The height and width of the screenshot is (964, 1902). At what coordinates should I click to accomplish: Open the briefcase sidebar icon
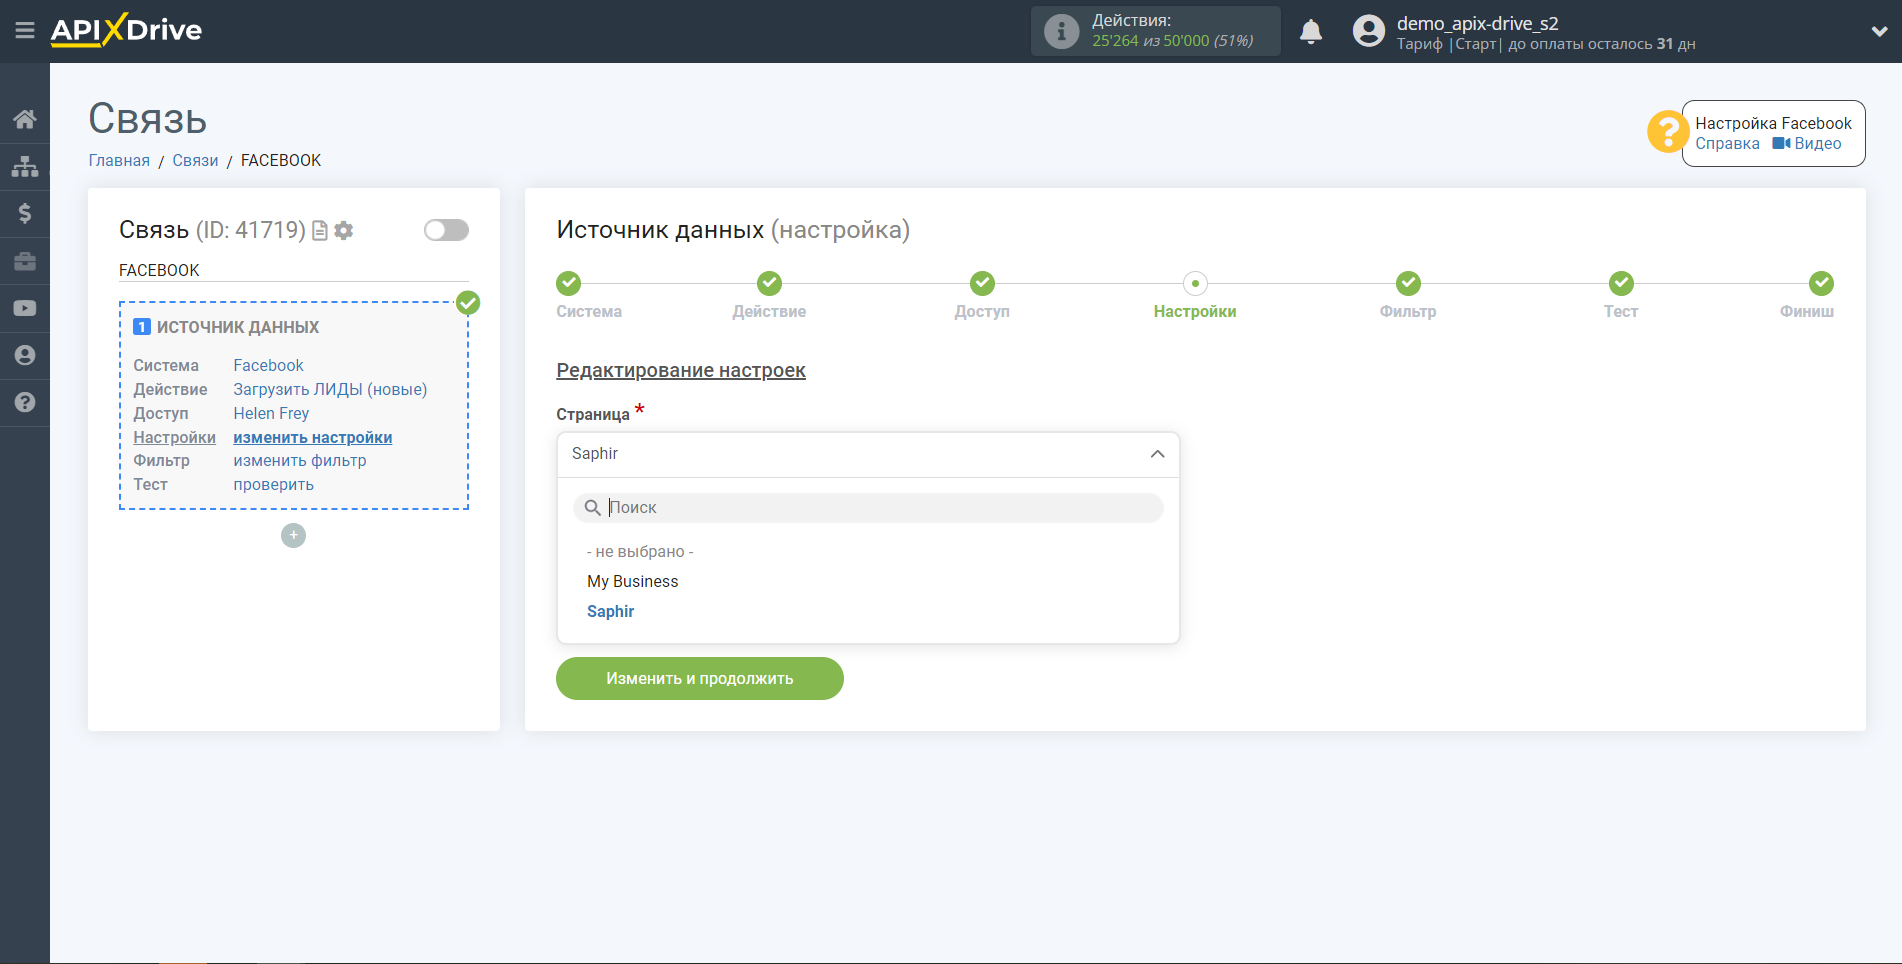[x=25, y=261]
